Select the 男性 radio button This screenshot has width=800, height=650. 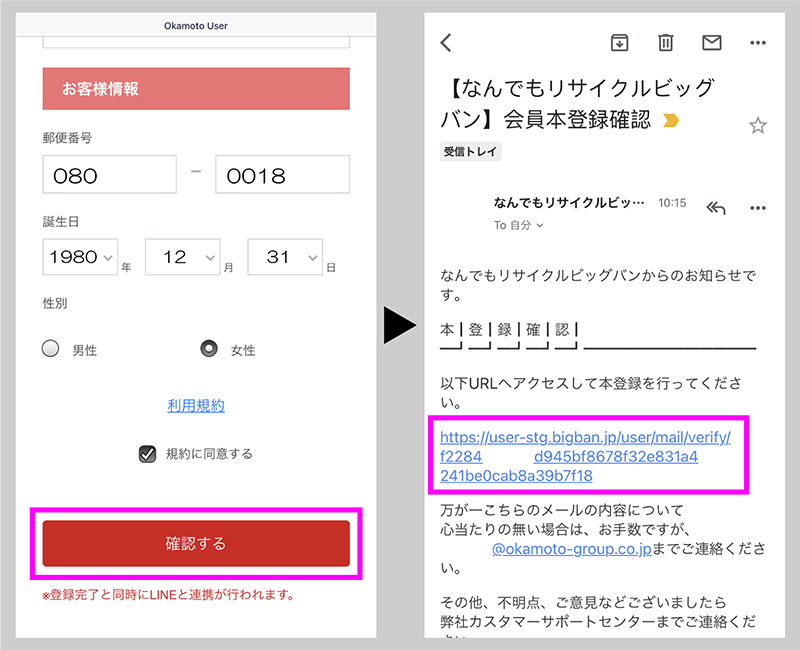pyautogui.click(x=51, y=349)
